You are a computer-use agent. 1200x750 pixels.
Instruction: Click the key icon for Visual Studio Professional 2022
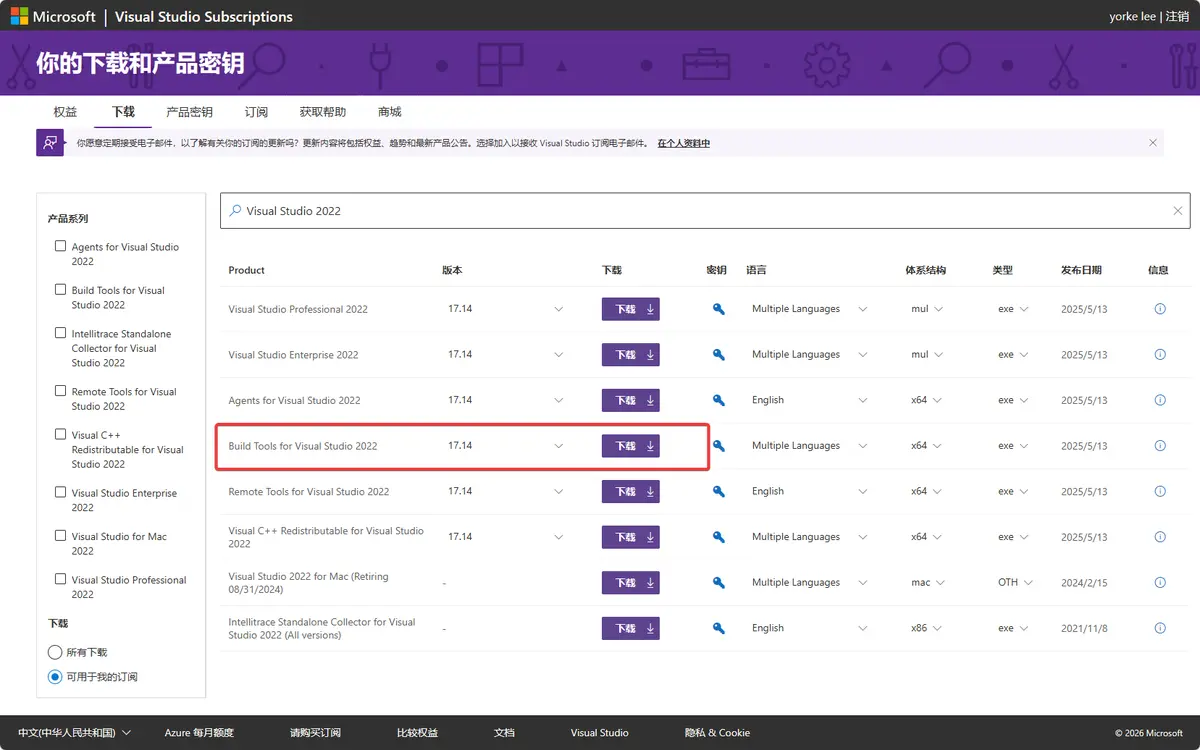(x=718, y=309)
